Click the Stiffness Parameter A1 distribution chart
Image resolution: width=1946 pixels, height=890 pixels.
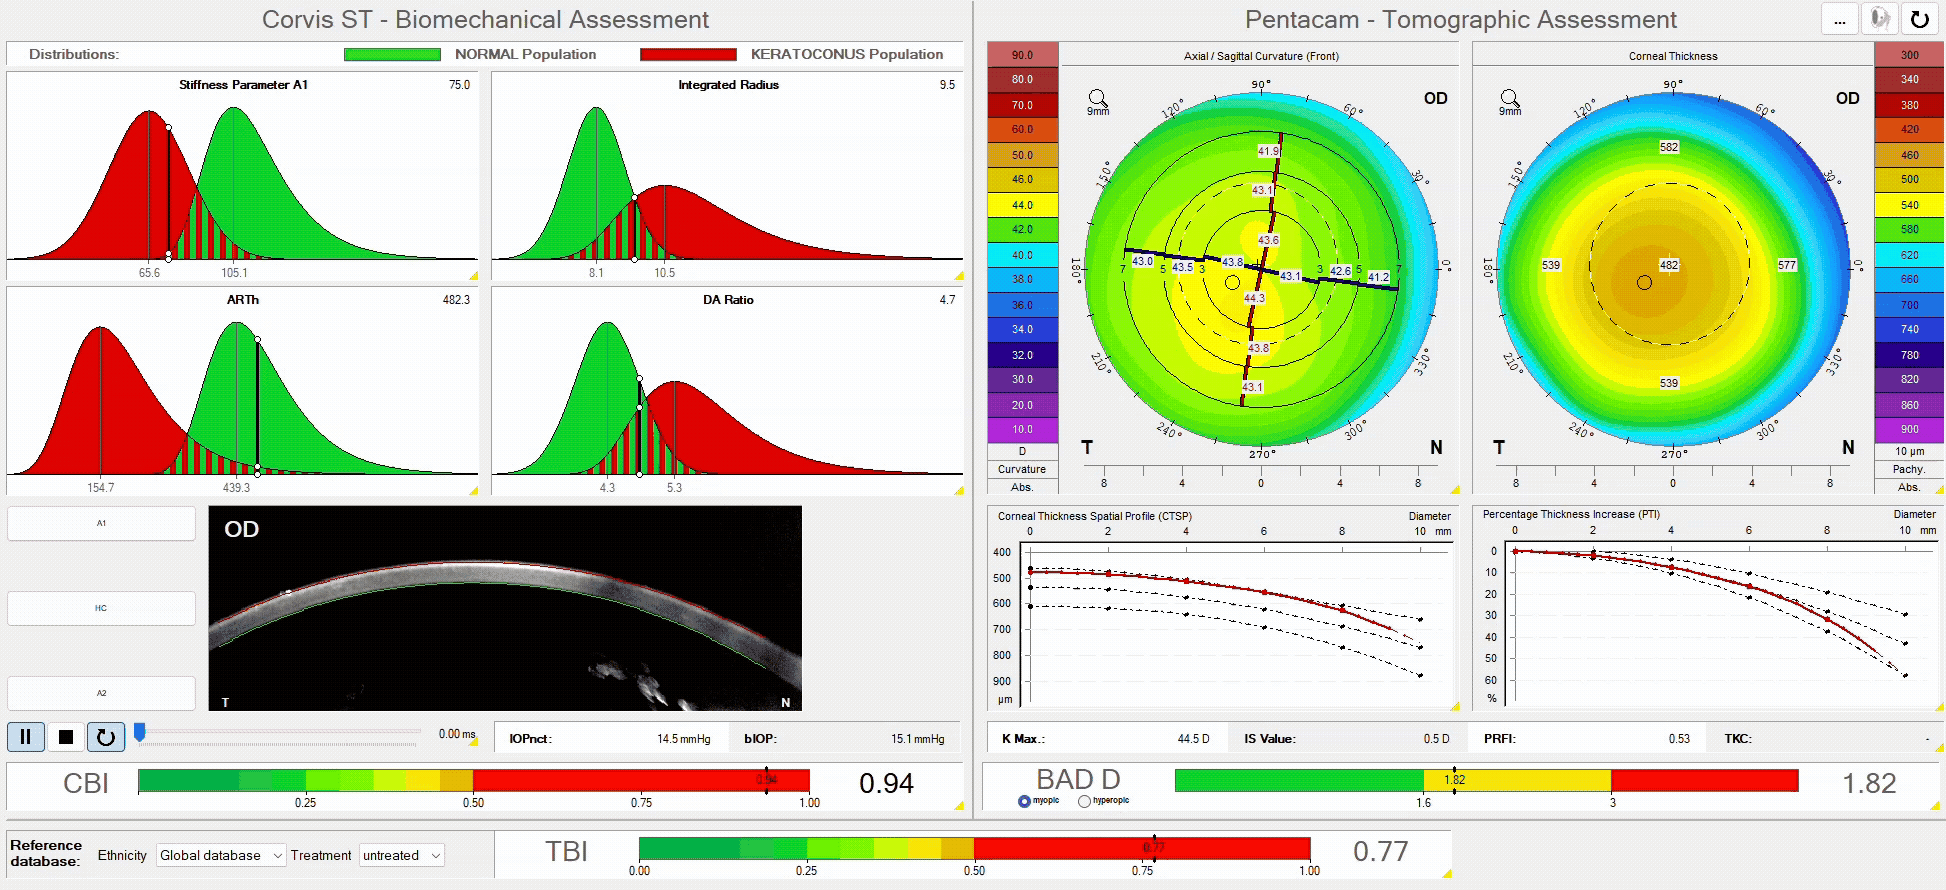click(x=242, y=176)
